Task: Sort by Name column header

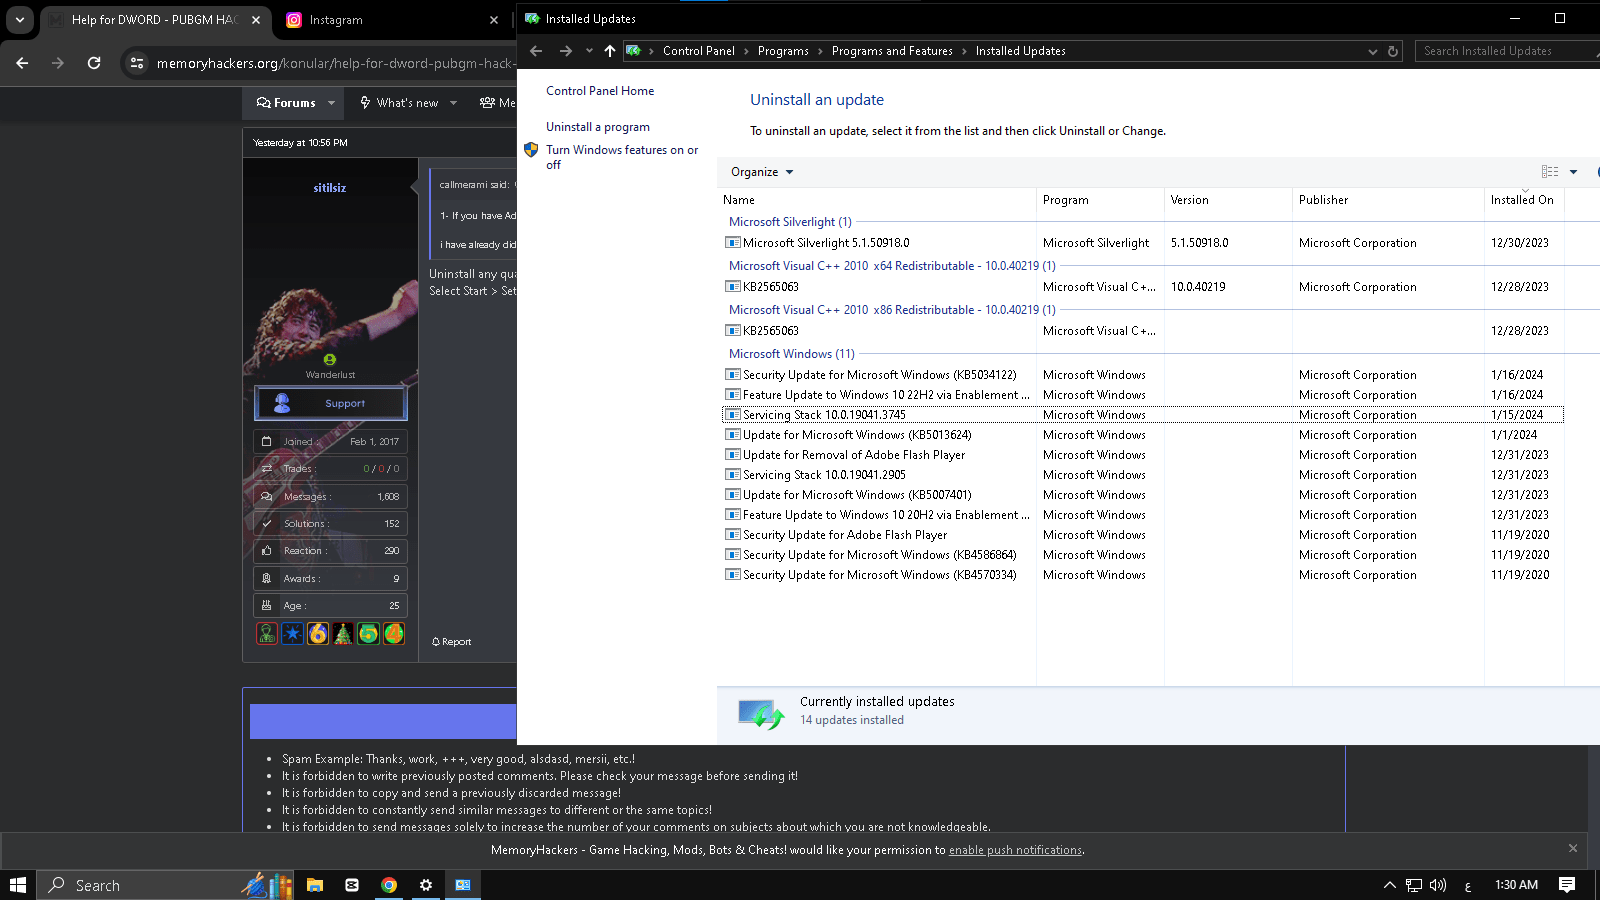Action: pyautogui.click(x=879, y=200)
